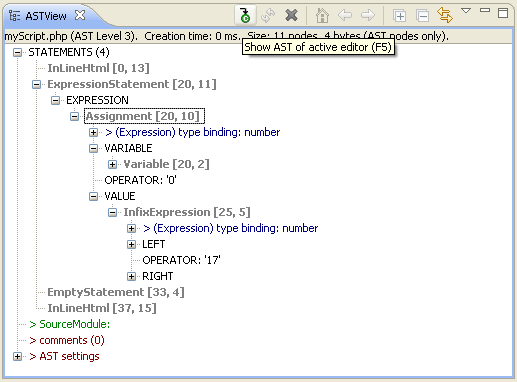Screen dimensions: 517x382
Task: Click the Clear AST cross icon
Action: 291,15
